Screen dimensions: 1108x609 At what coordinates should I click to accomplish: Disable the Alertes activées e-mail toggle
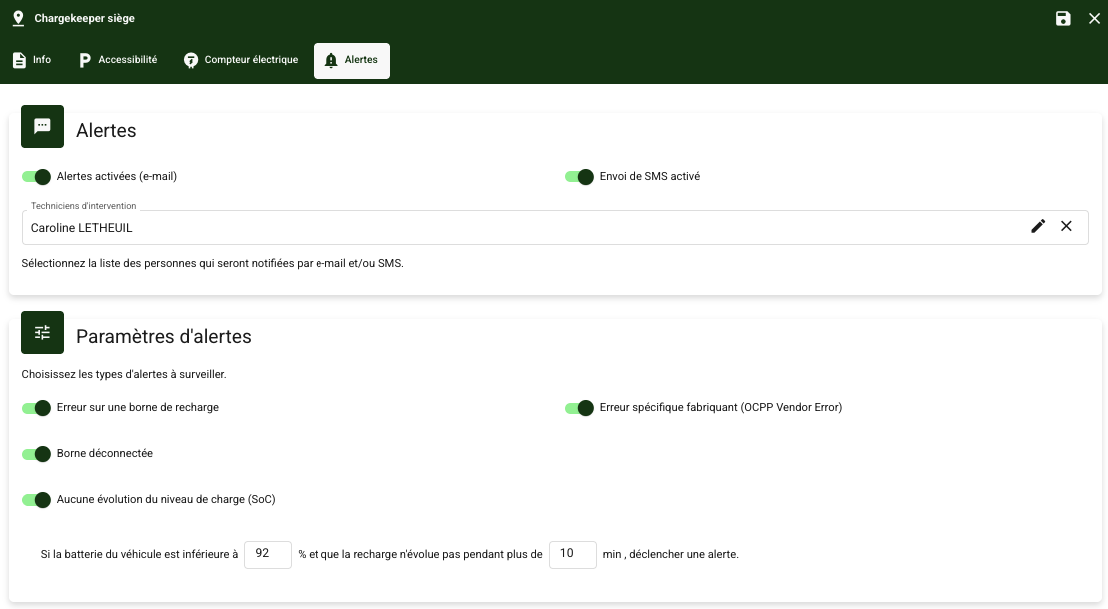click(37, 177)
